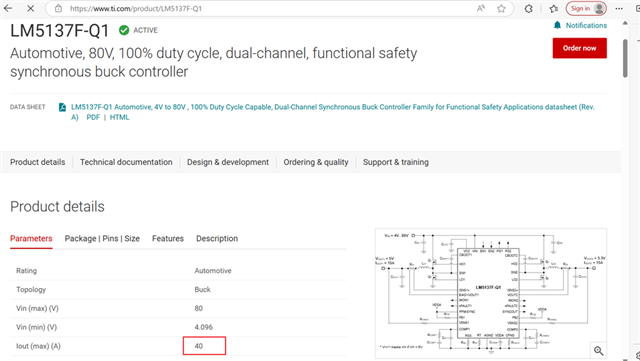Open the datasheet PDF link
Viewport: 640px width, 361px height.
(93, 117)
